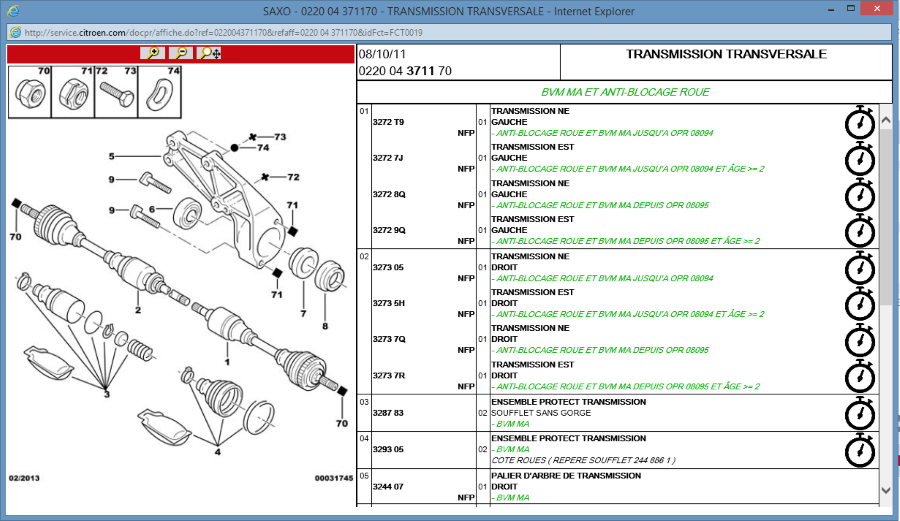Click part reference 3273 05
The width and height of the screenshot is (900, 521).
click(x=388, y=267)
